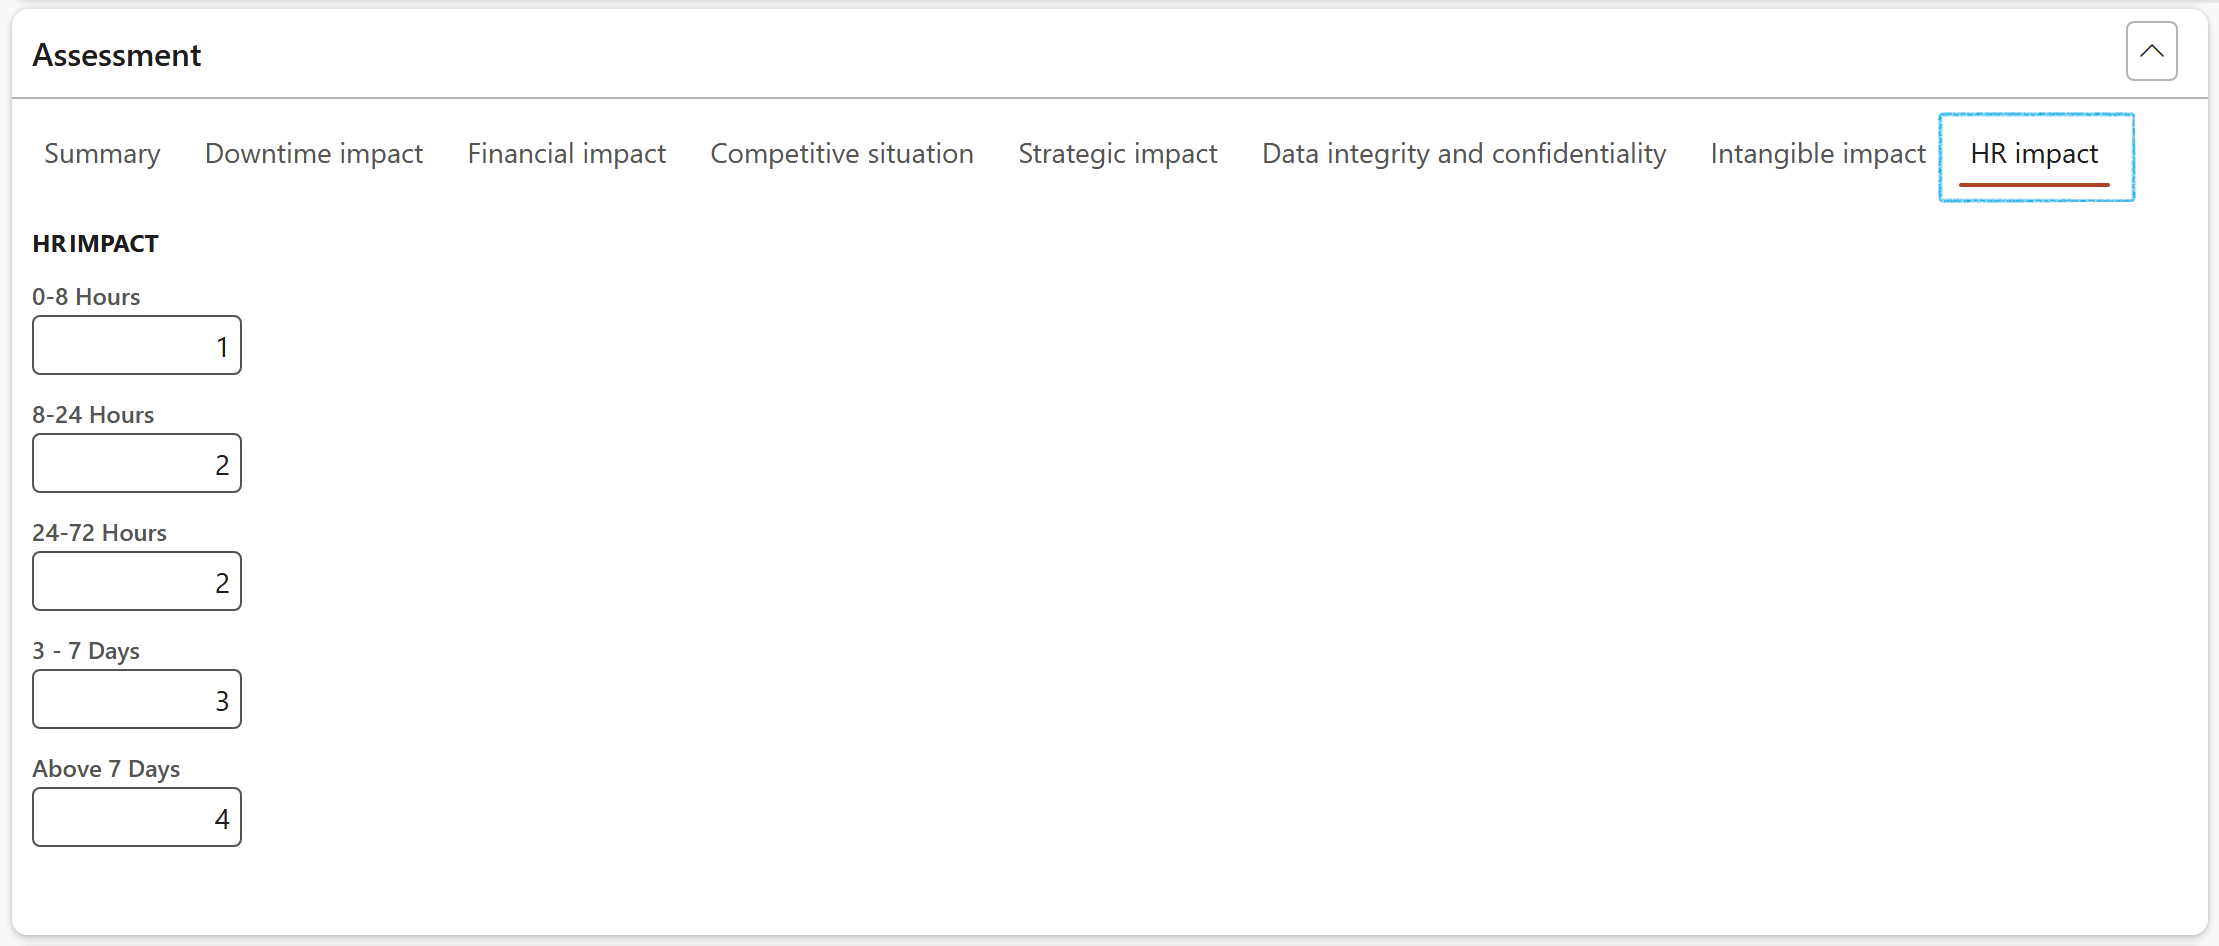
Task: Focus the 0-8 Hours input field
Action: click(137, 346)
